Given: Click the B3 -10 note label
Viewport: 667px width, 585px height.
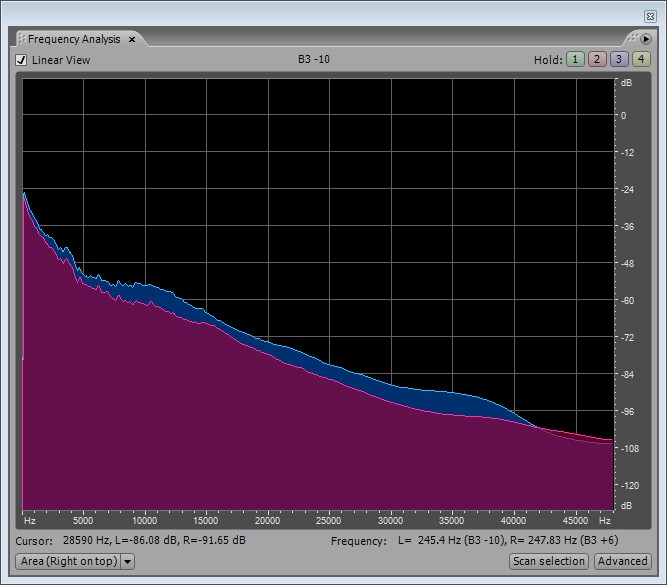Looking at the screenshot, I should tap(314, 59).
